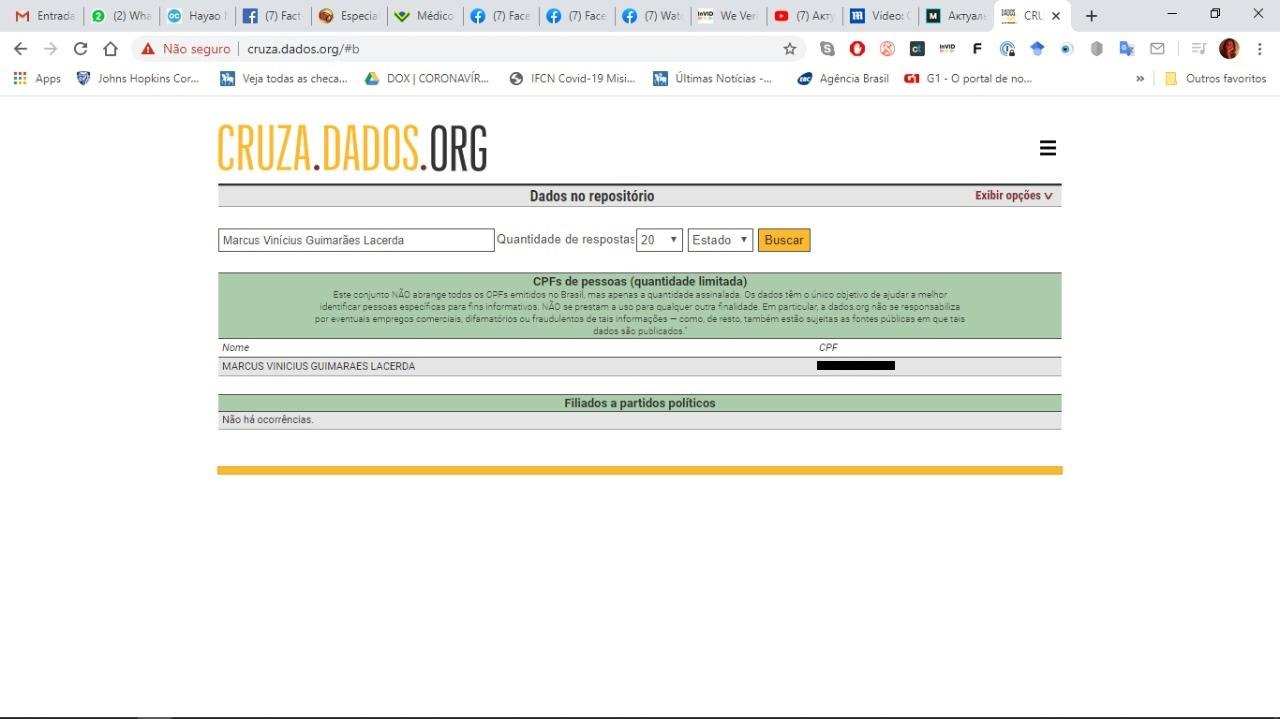Click the CRUZA.DADOS.ORG site logo
The image size is (1280, 719).
click(352, 148)
